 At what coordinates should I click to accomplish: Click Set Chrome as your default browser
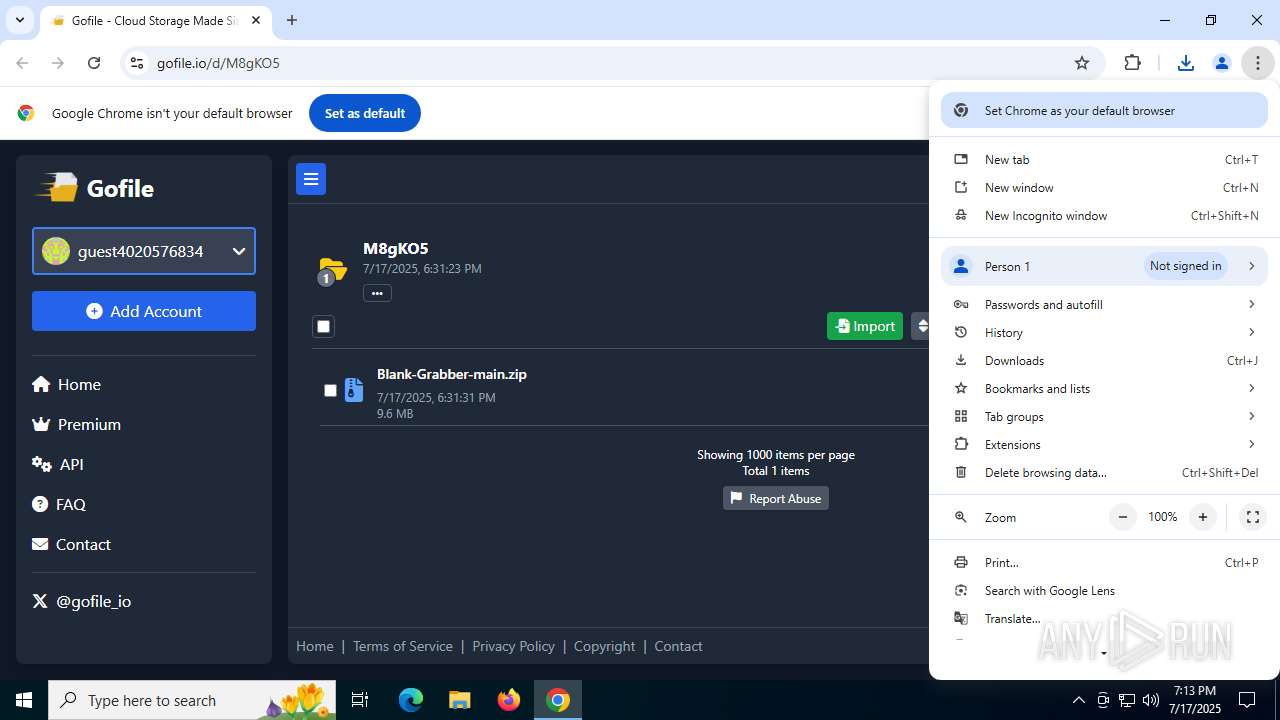(x=1104, y=110)
